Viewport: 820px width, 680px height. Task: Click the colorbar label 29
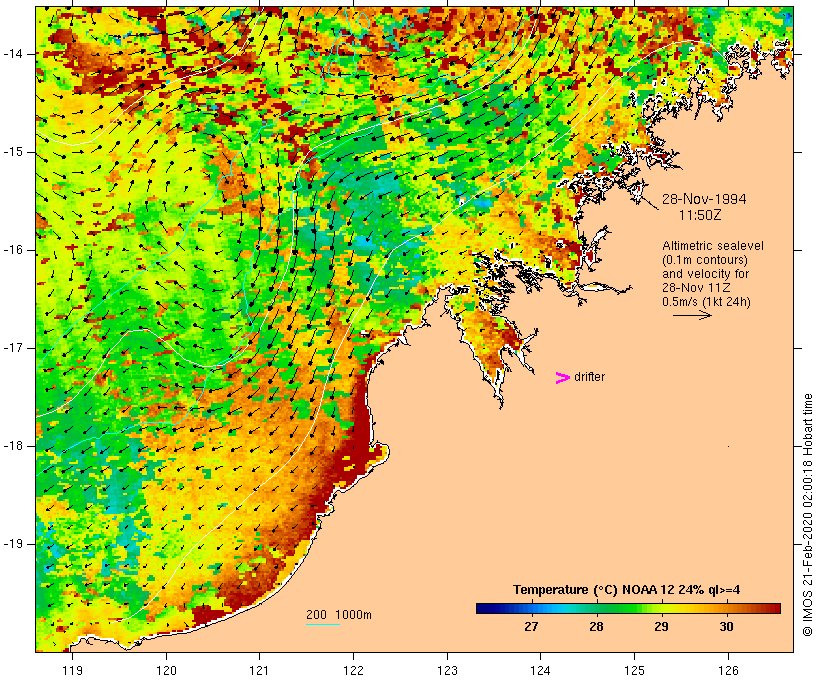click(661, 626)
